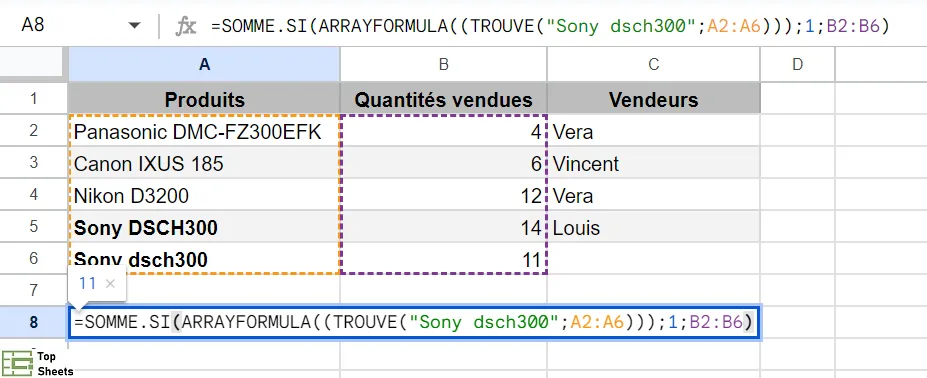Close the 11 result preview tooltip

110,284
